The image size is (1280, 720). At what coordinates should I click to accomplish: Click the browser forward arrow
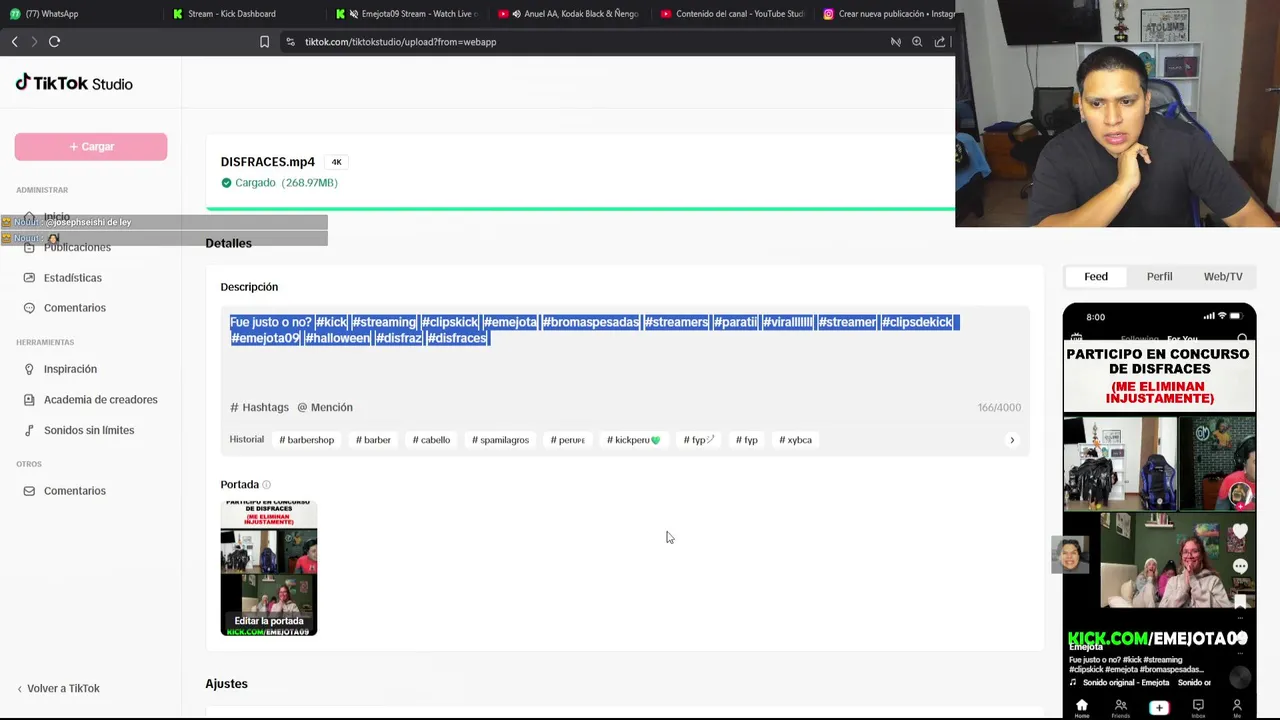click(33, 42)
